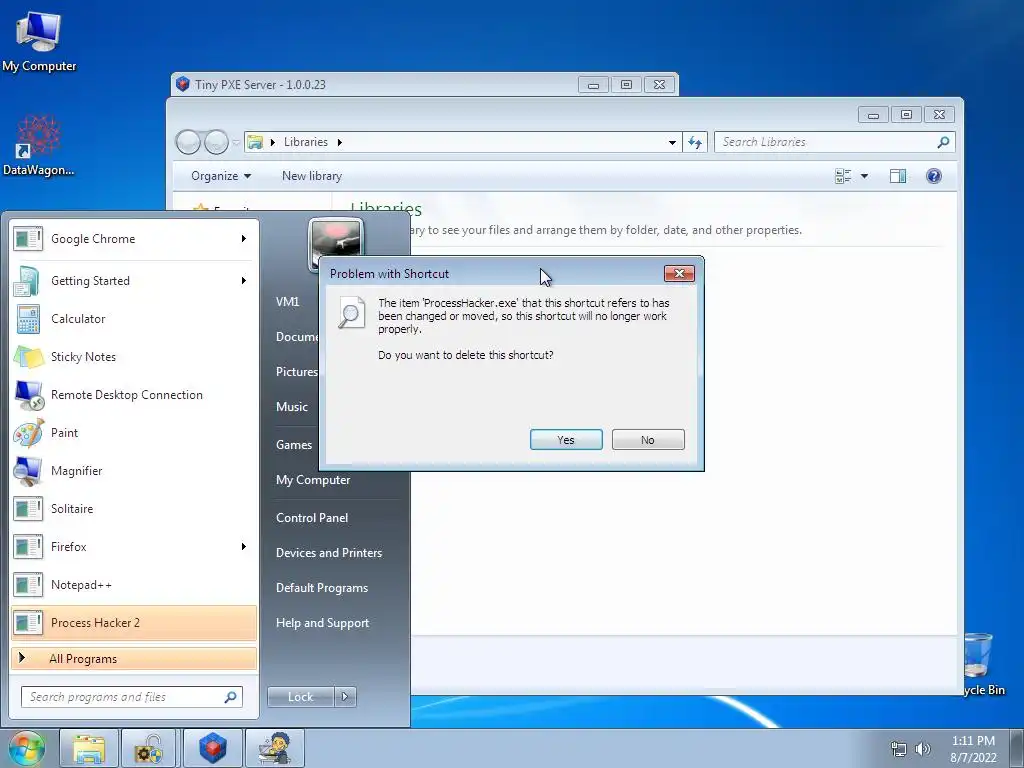The image size is (1024, 768).
Task: Click the Search programs and files box
Action: pos(132,697)
